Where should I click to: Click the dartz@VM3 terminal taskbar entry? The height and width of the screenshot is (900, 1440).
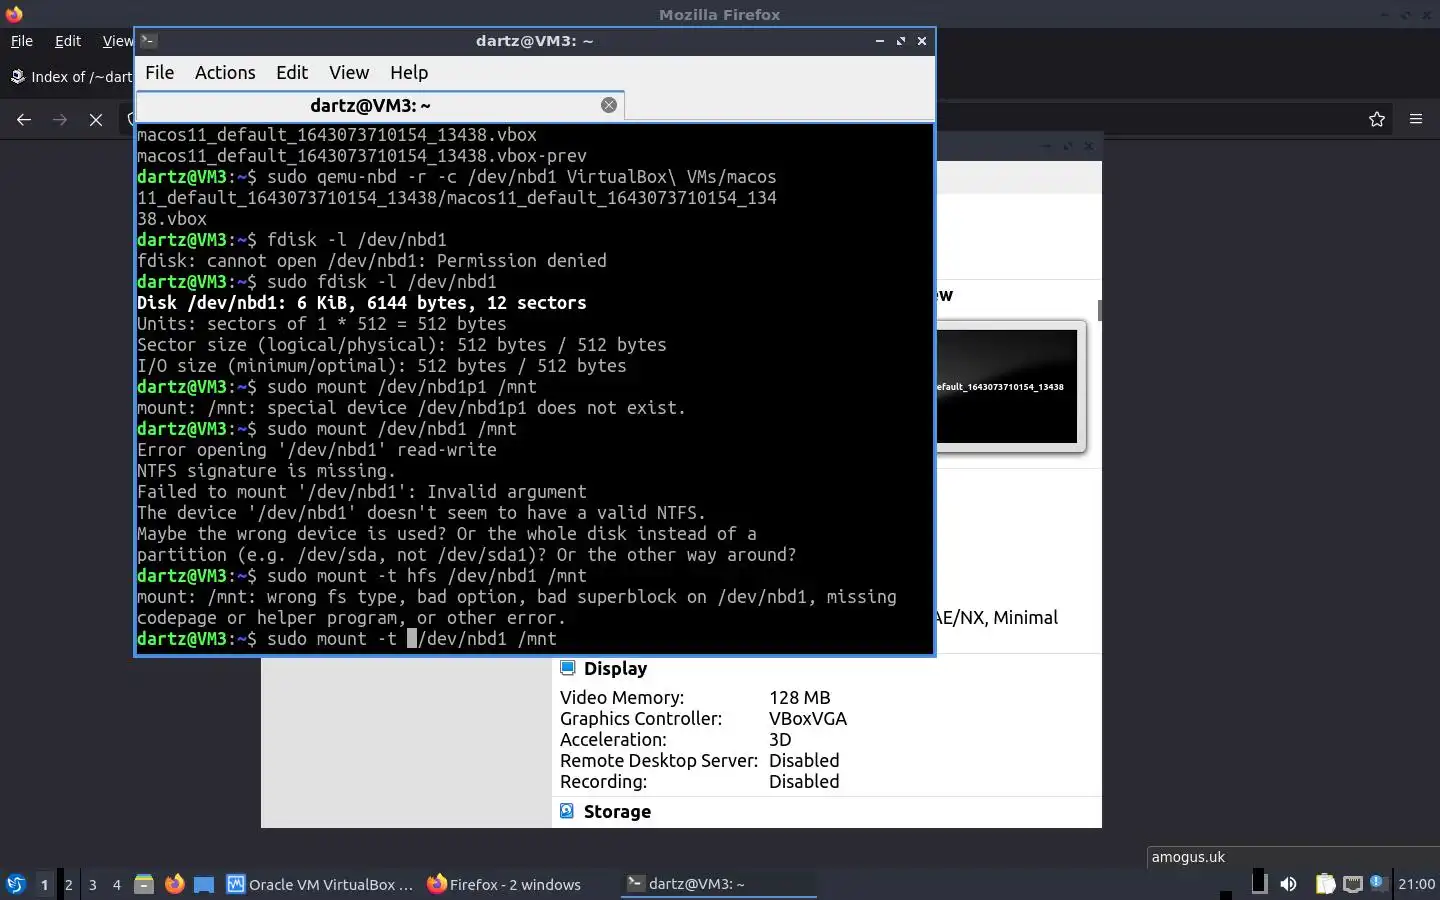[719, 884]
